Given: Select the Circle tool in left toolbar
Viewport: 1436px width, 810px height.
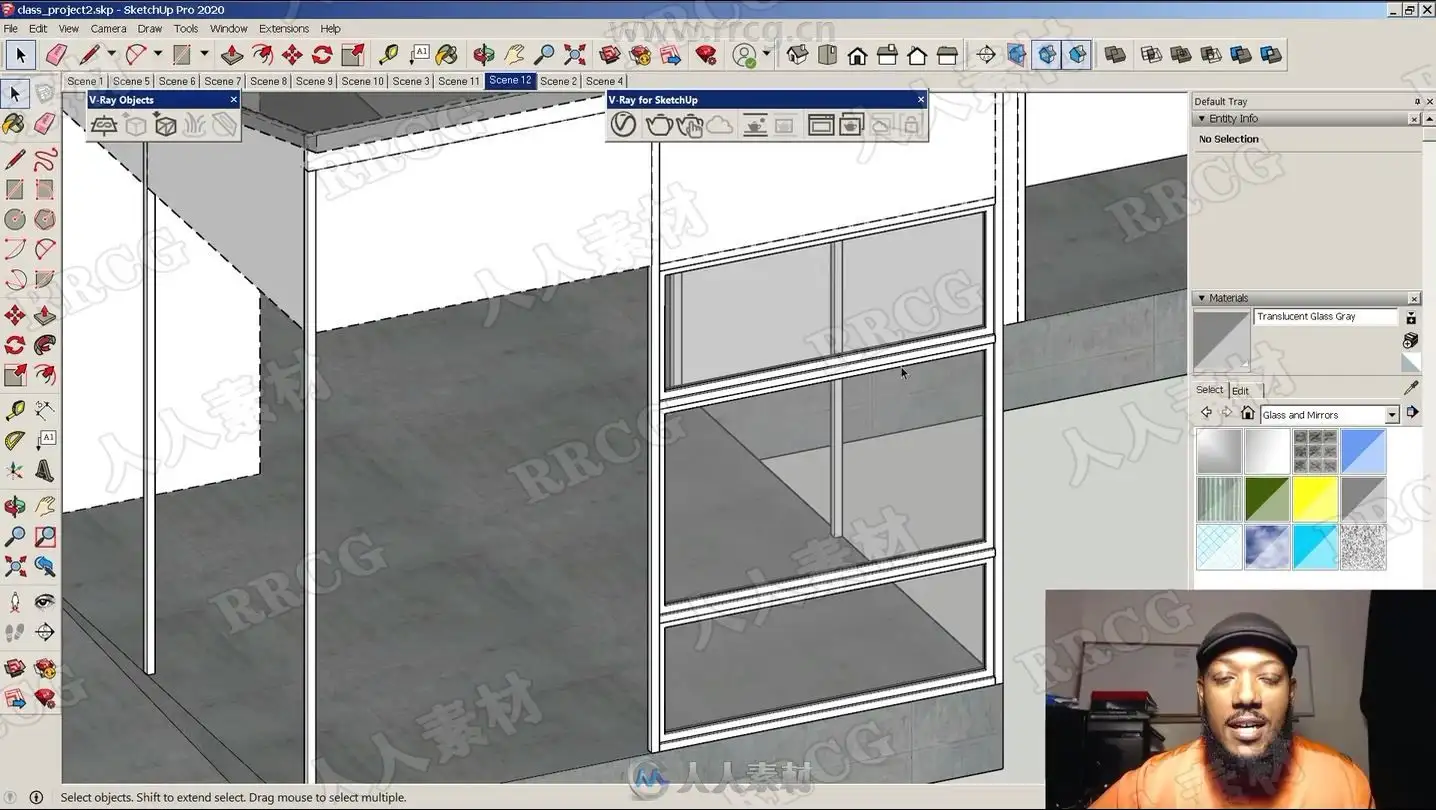Looking at the screenshot, I should point(15,219).
